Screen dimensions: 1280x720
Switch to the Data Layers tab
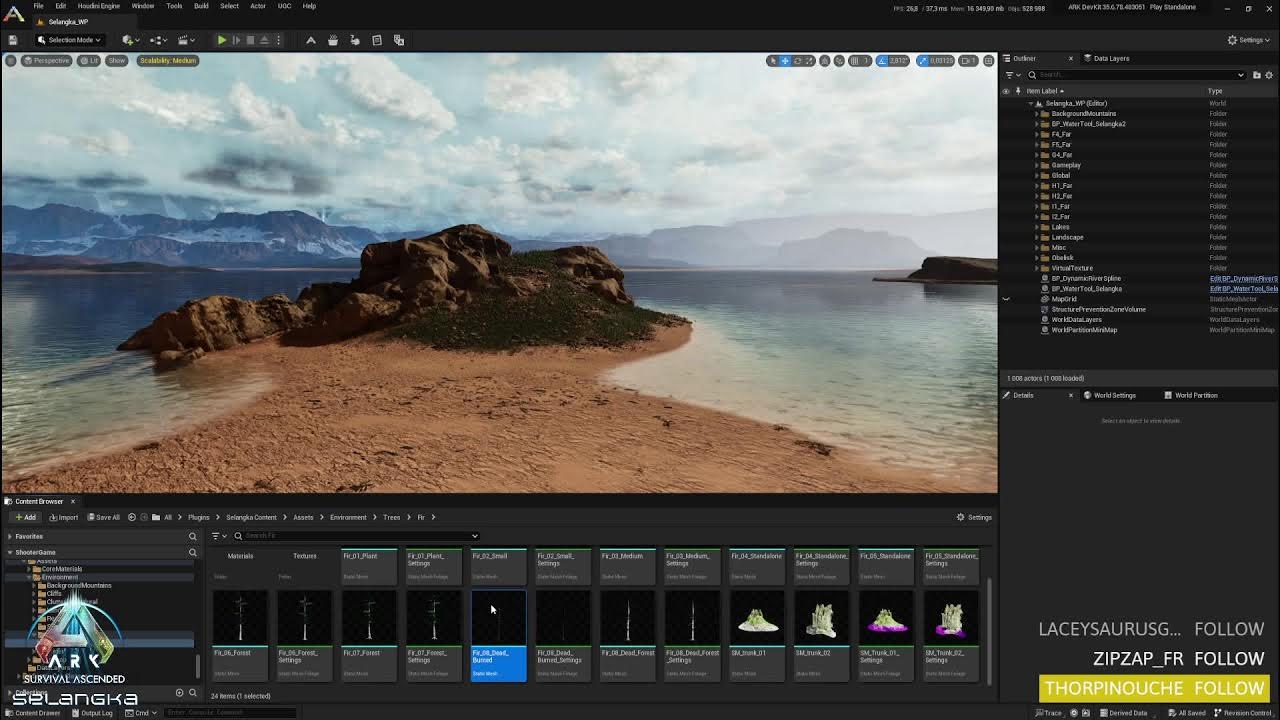click(1110, 58)
